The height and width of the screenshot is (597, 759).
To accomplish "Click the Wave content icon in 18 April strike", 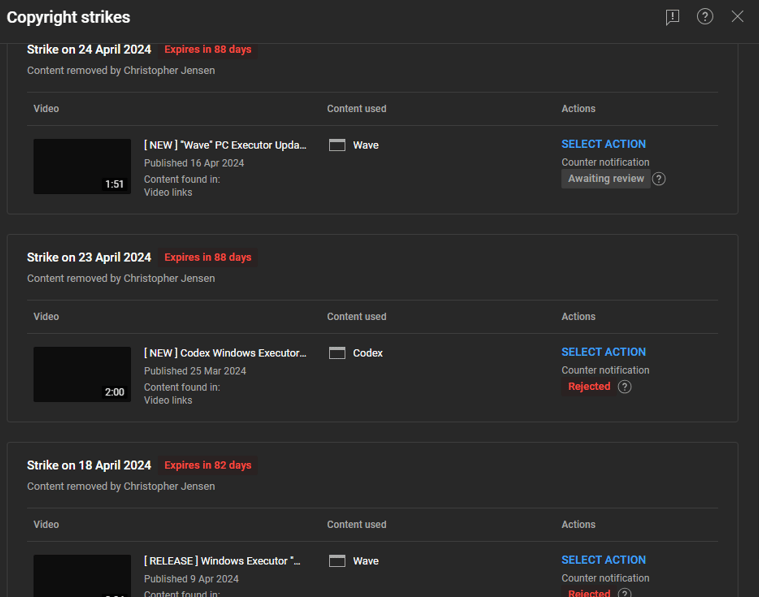I will click(x=337, y=561).
